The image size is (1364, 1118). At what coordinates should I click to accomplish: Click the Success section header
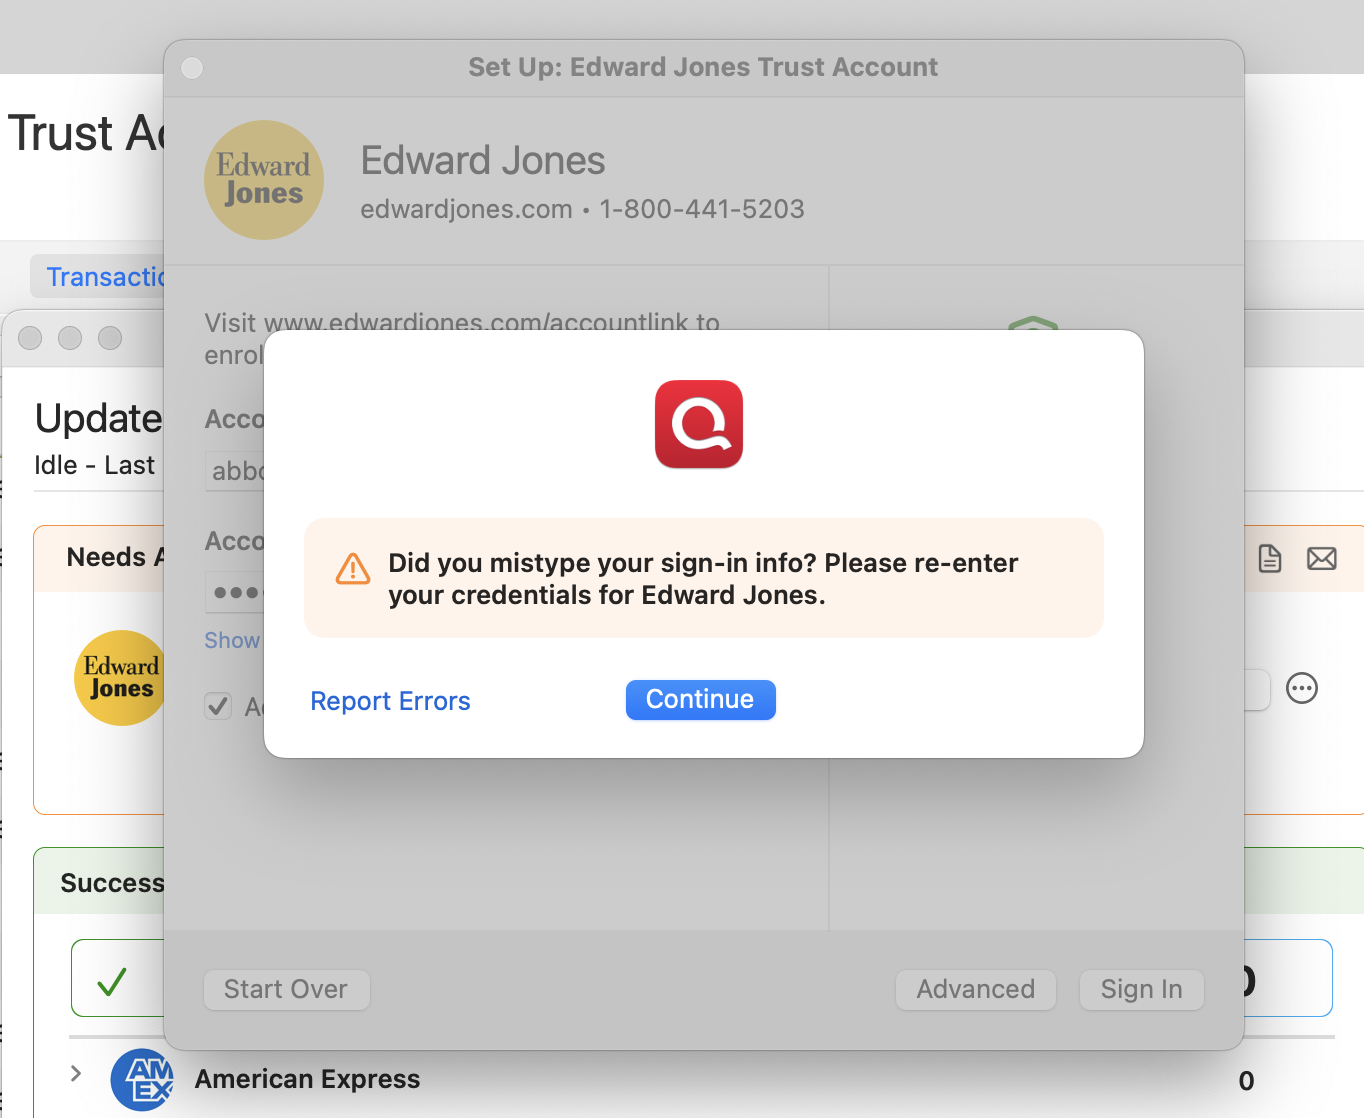pyautogui.click(x=100, y=882)
